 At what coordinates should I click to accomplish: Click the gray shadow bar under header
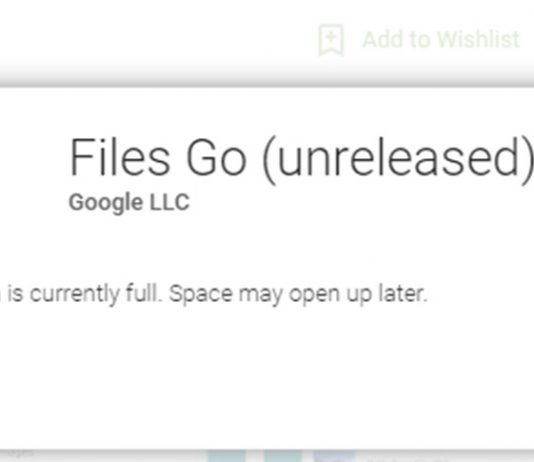tap(267, 77)
